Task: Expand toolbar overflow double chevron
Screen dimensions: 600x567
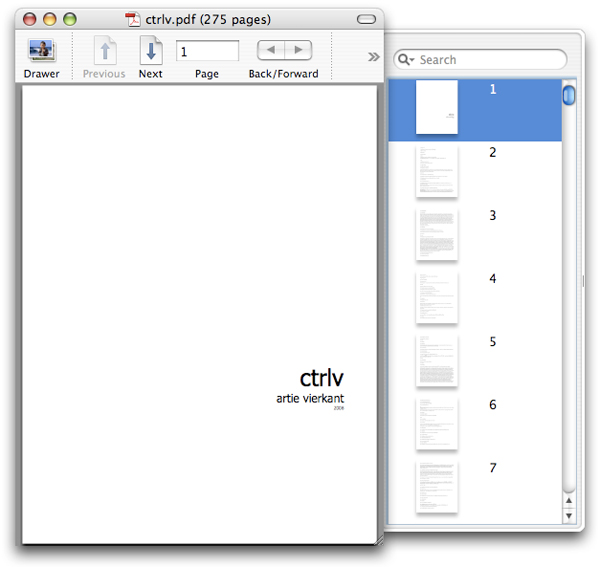Action: pyautogui.click(x=373, y=57)
